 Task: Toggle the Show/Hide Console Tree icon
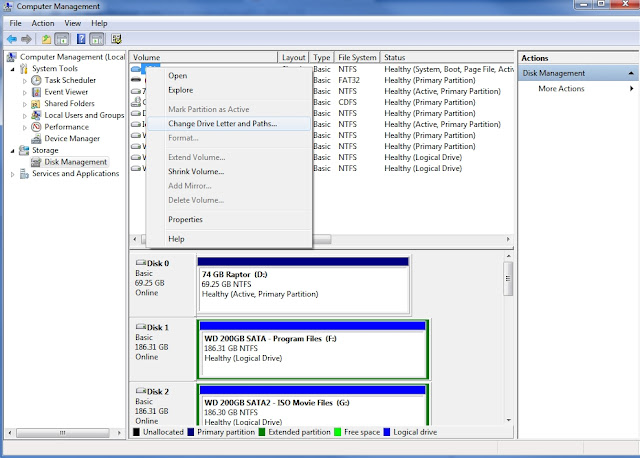[x=62, y=39]
